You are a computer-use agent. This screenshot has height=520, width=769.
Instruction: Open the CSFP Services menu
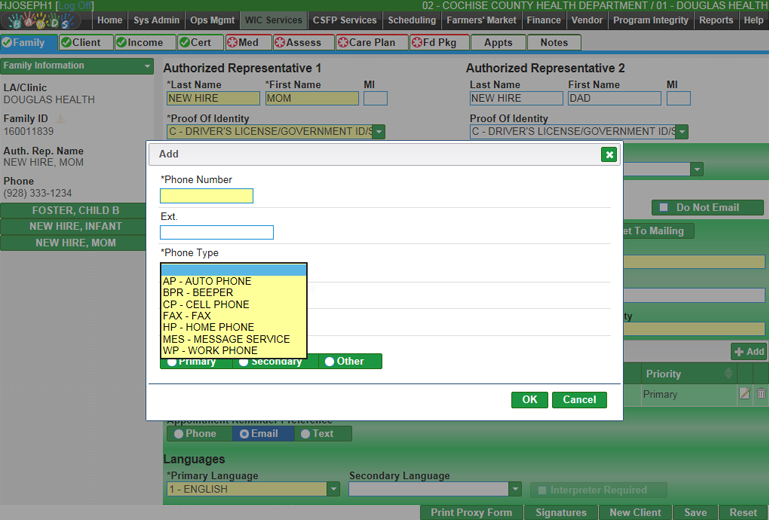pos(345,20)
